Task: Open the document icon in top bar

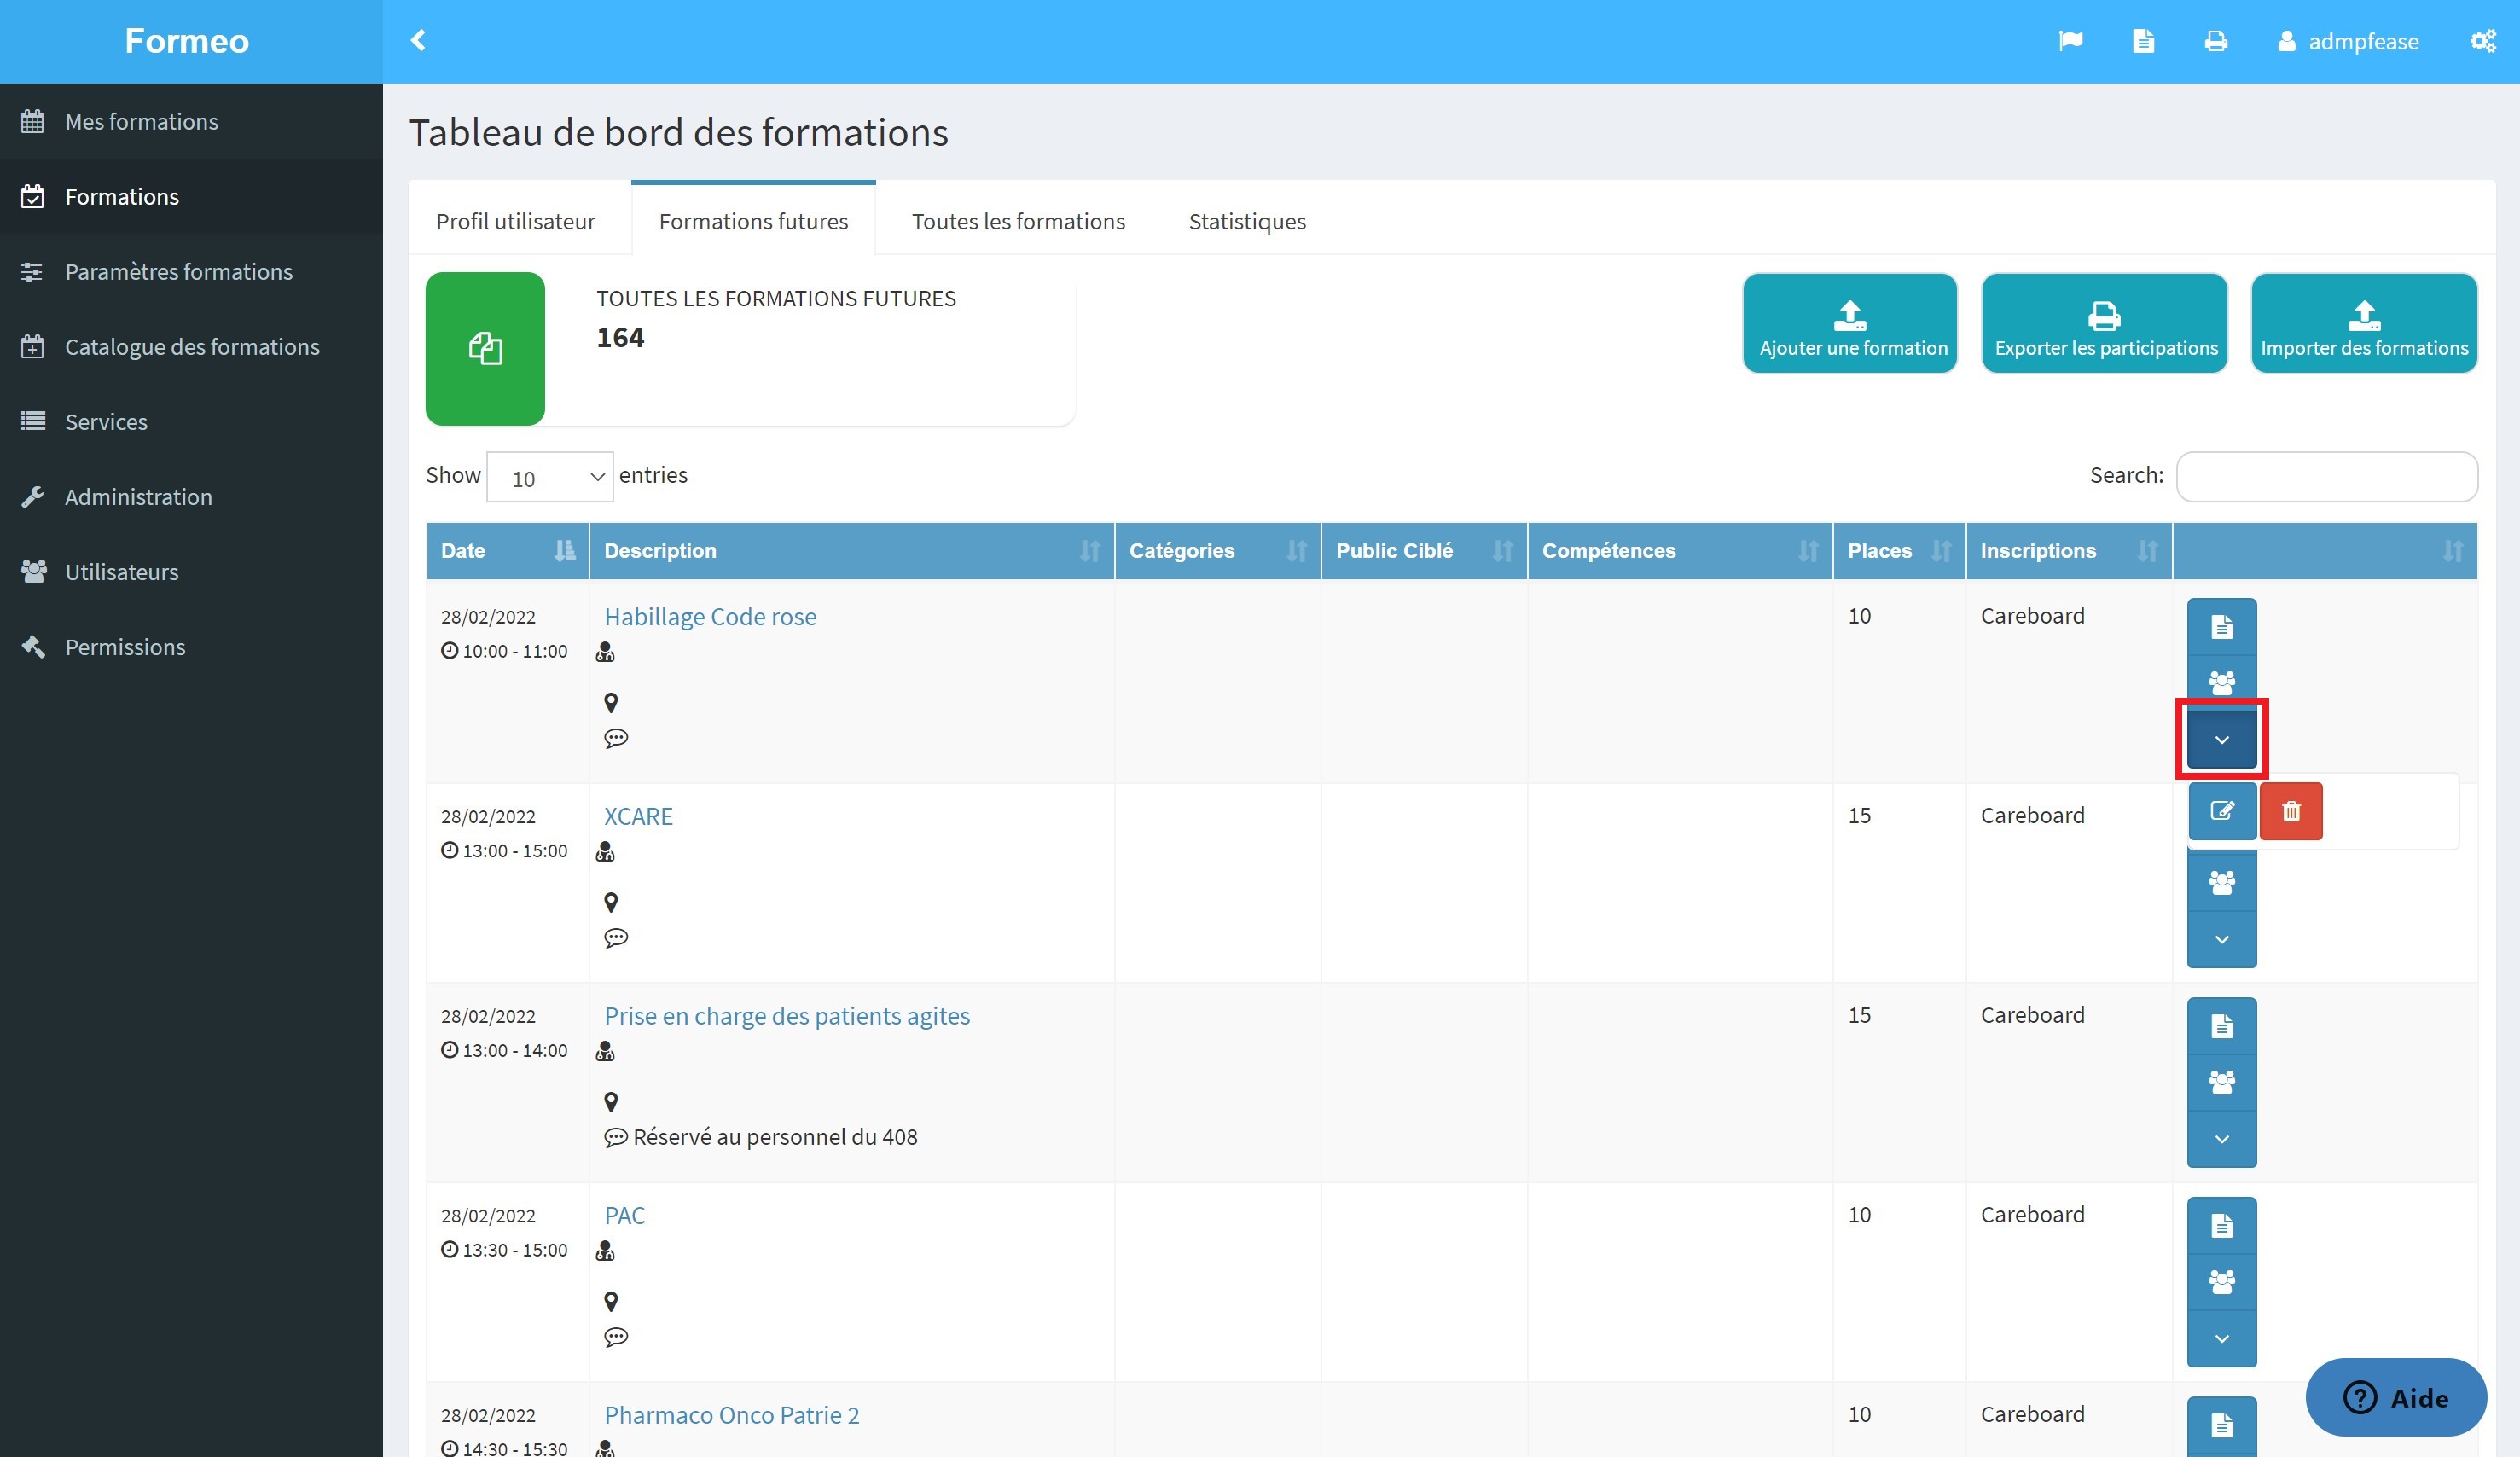Action: 2143,41
